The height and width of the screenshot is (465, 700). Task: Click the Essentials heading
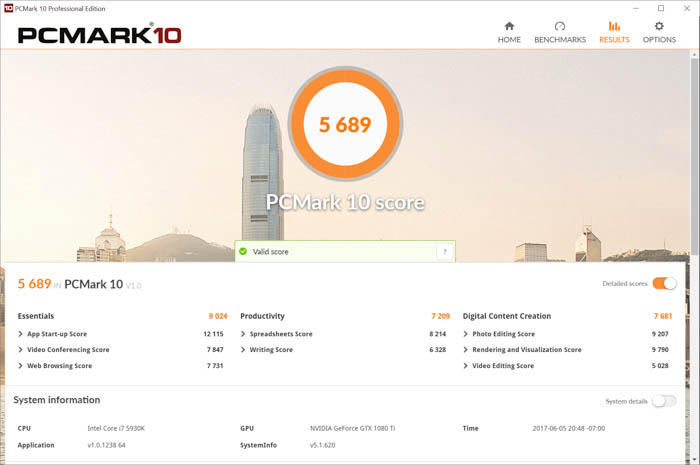36,316
